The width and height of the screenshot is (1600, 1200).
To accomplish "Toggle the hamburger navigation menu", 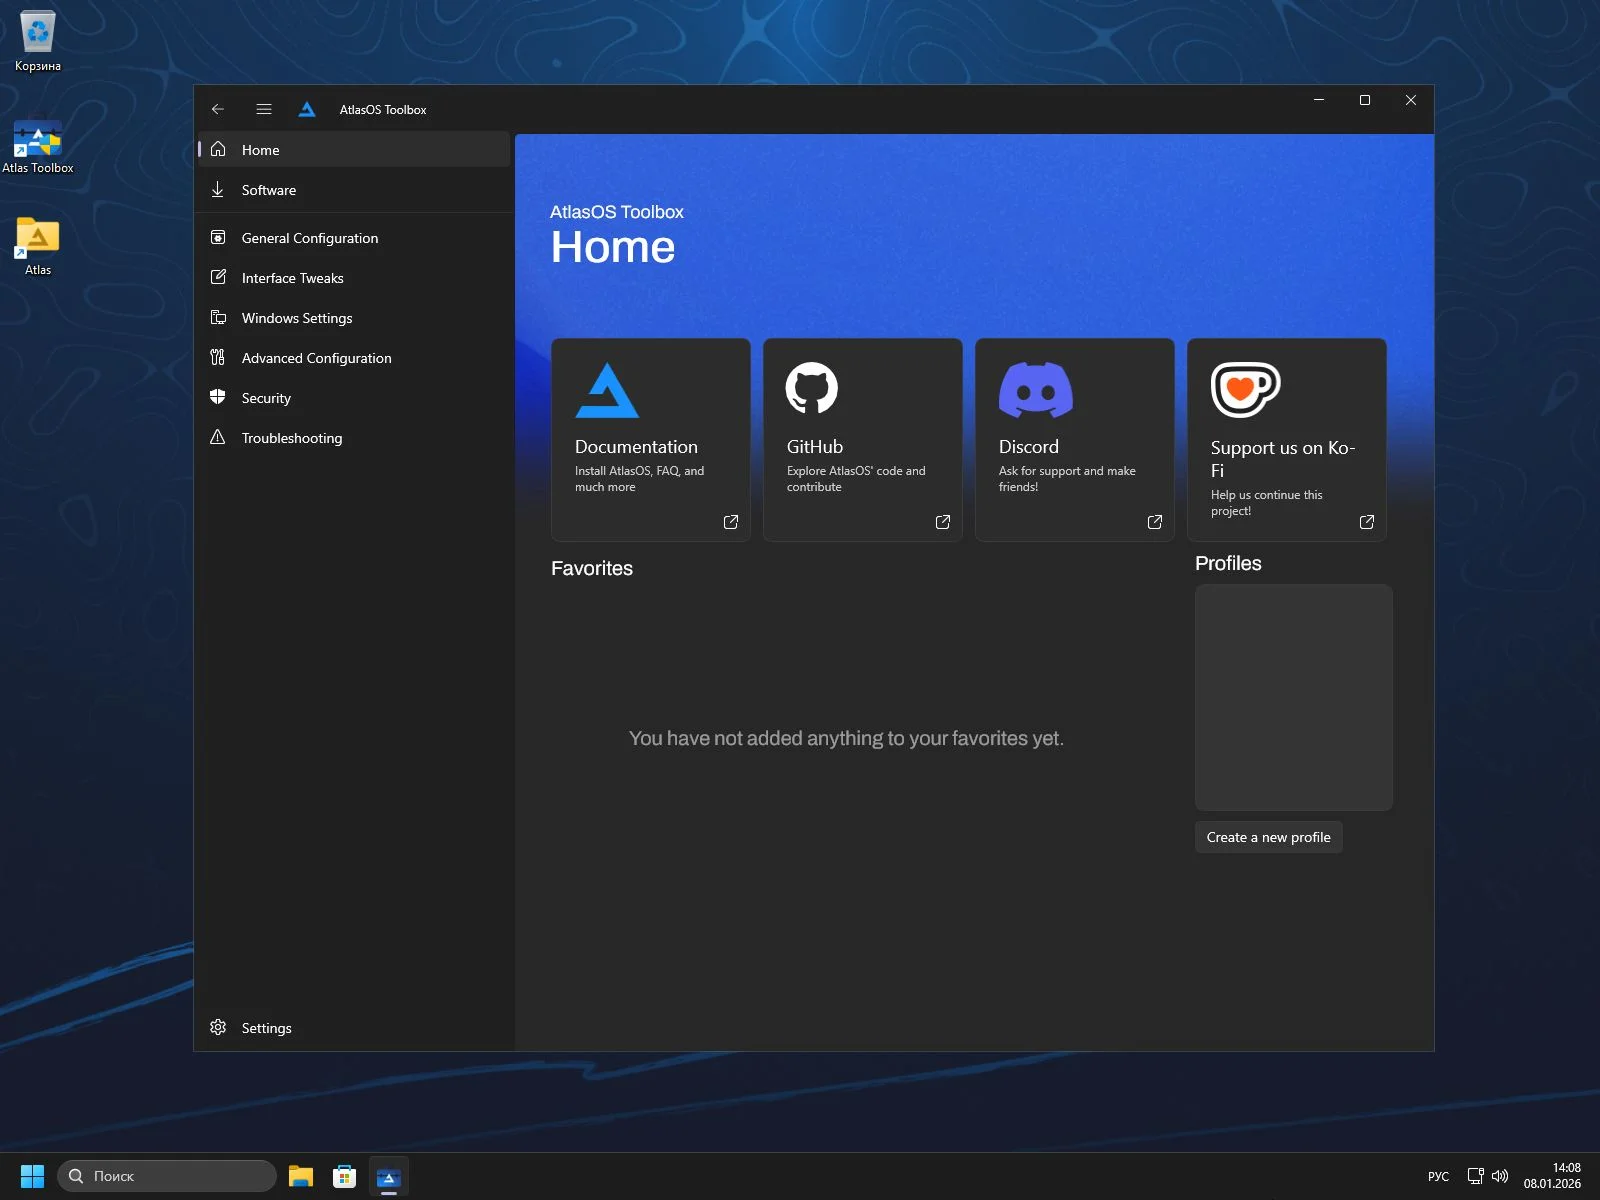I will tap(264, 109).
